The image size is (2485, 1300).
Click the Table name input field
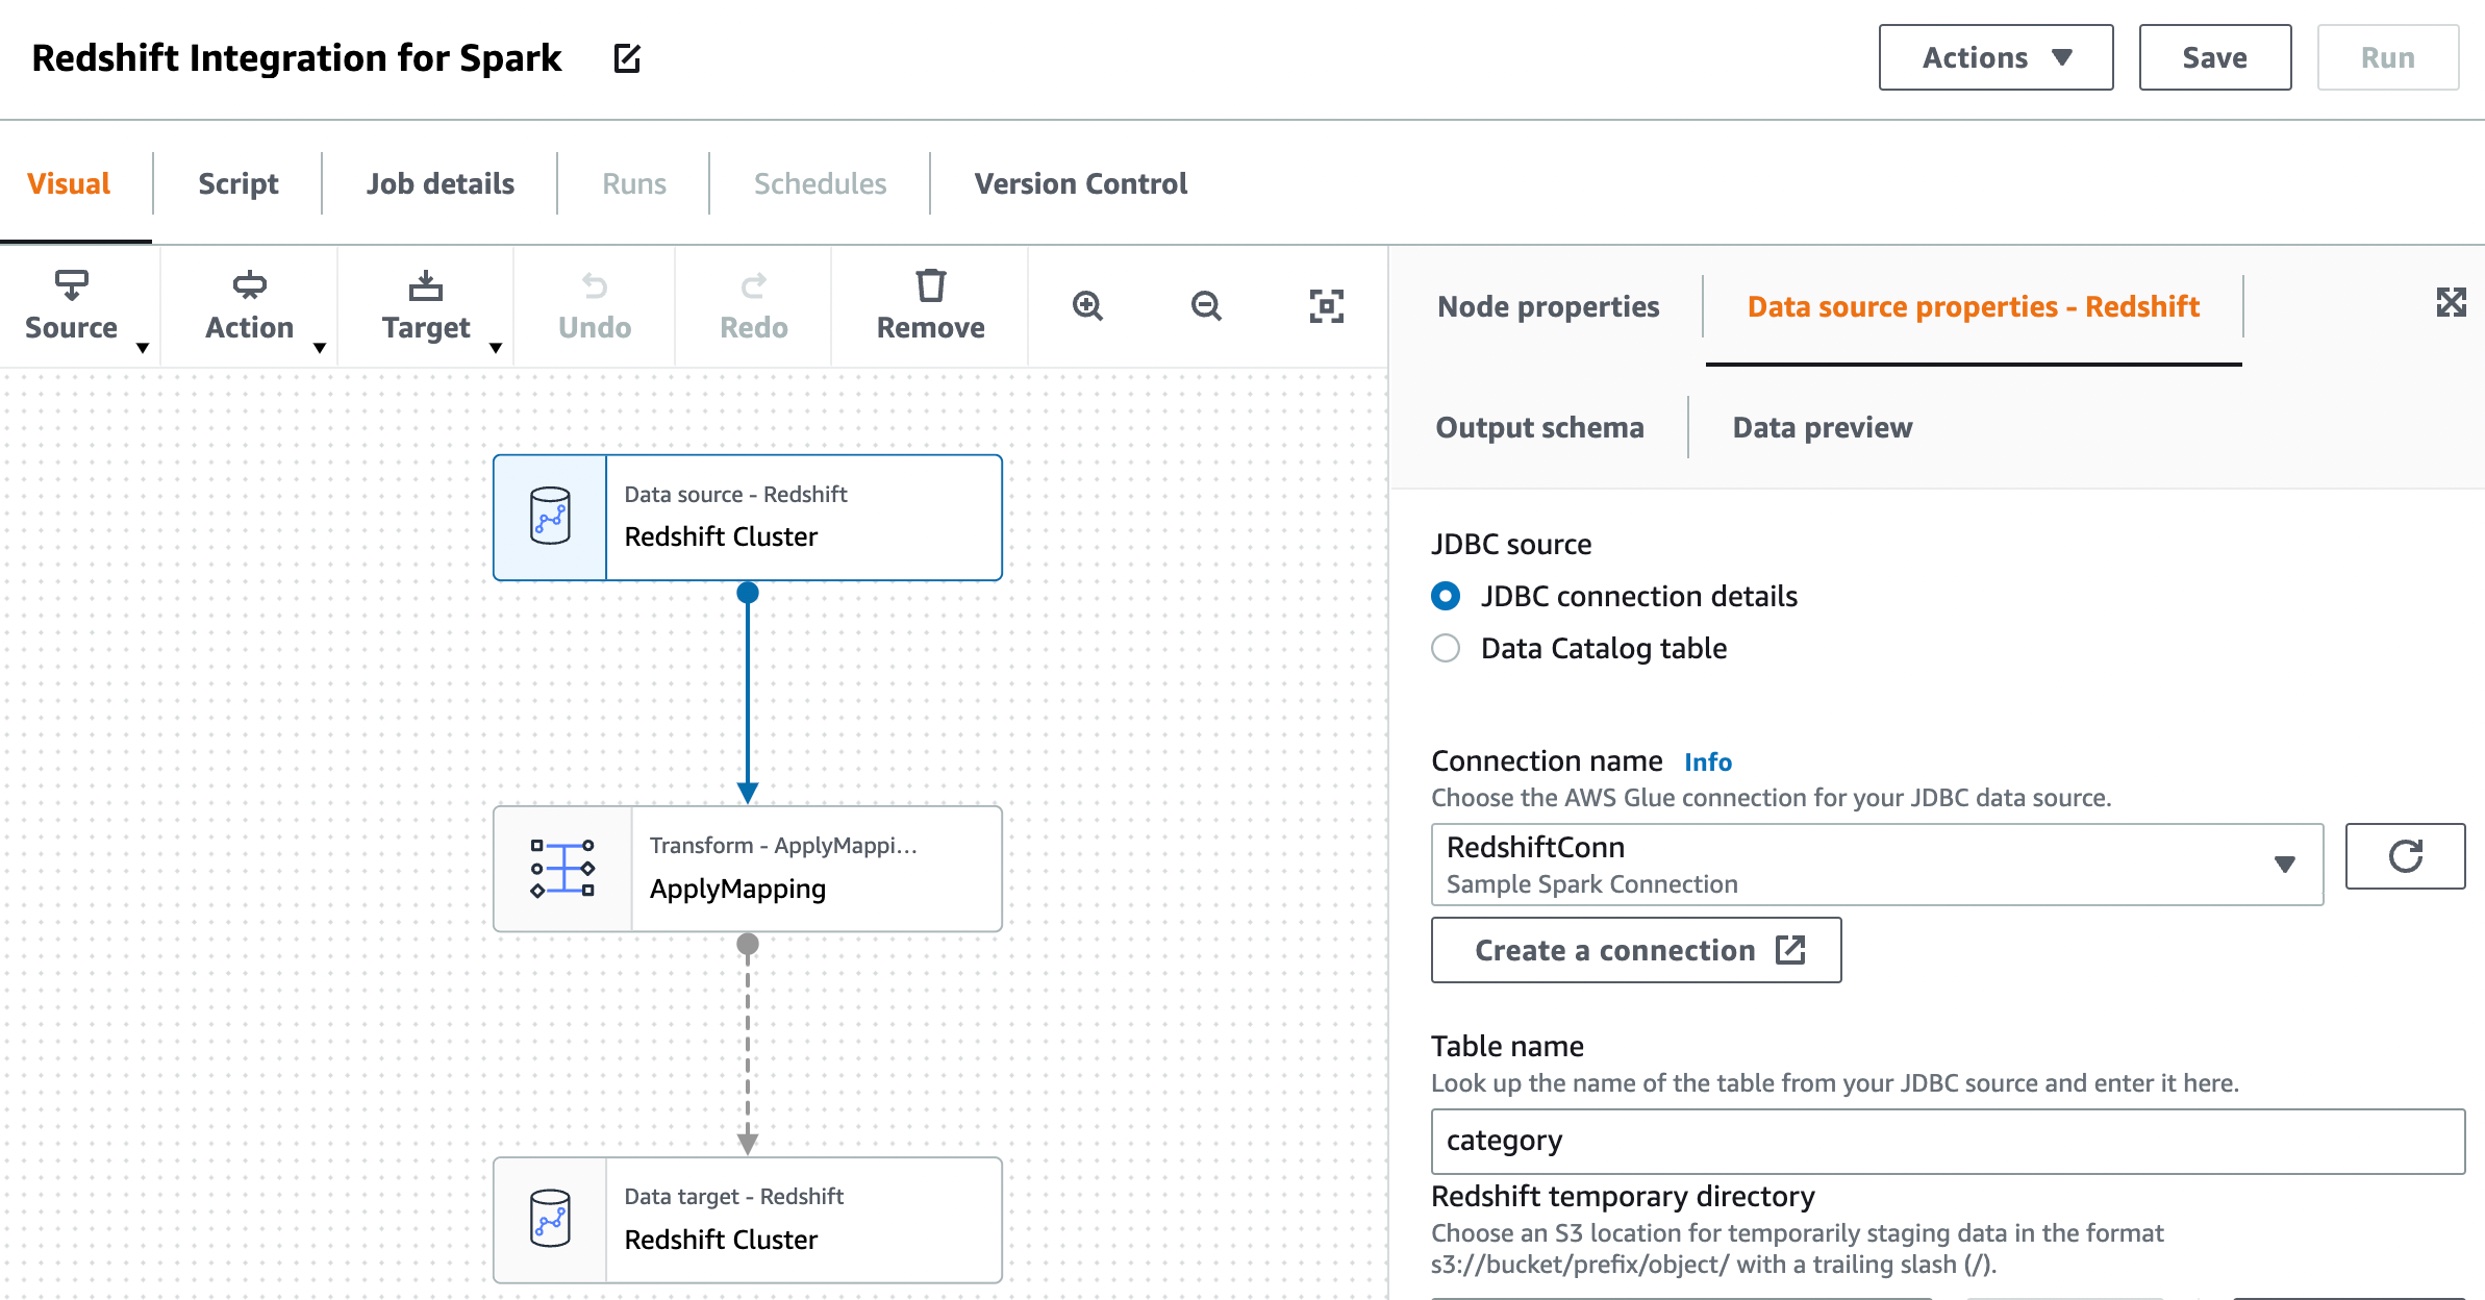click(1947, 1141)
